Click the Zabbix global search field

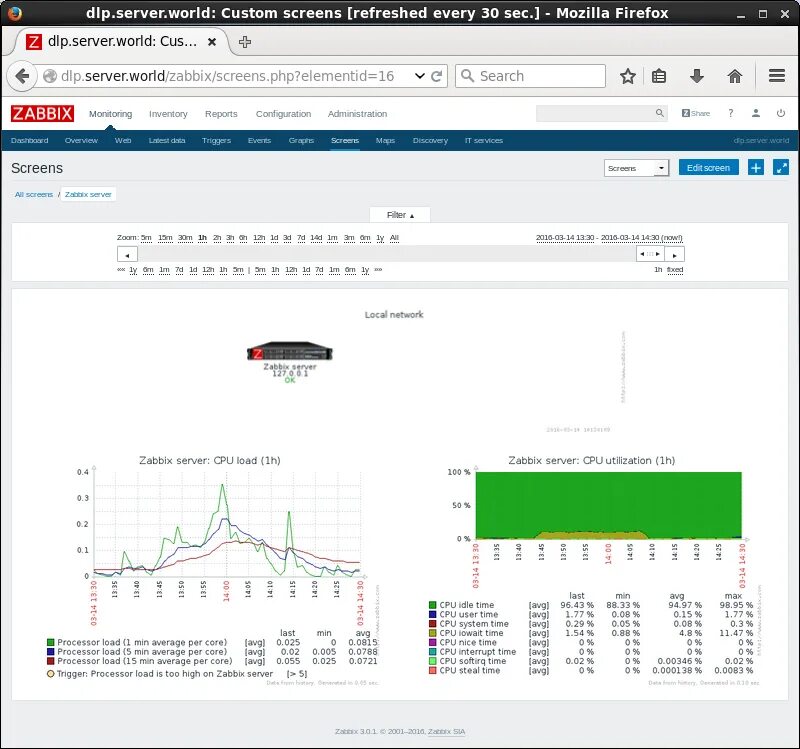click(595, 113)
